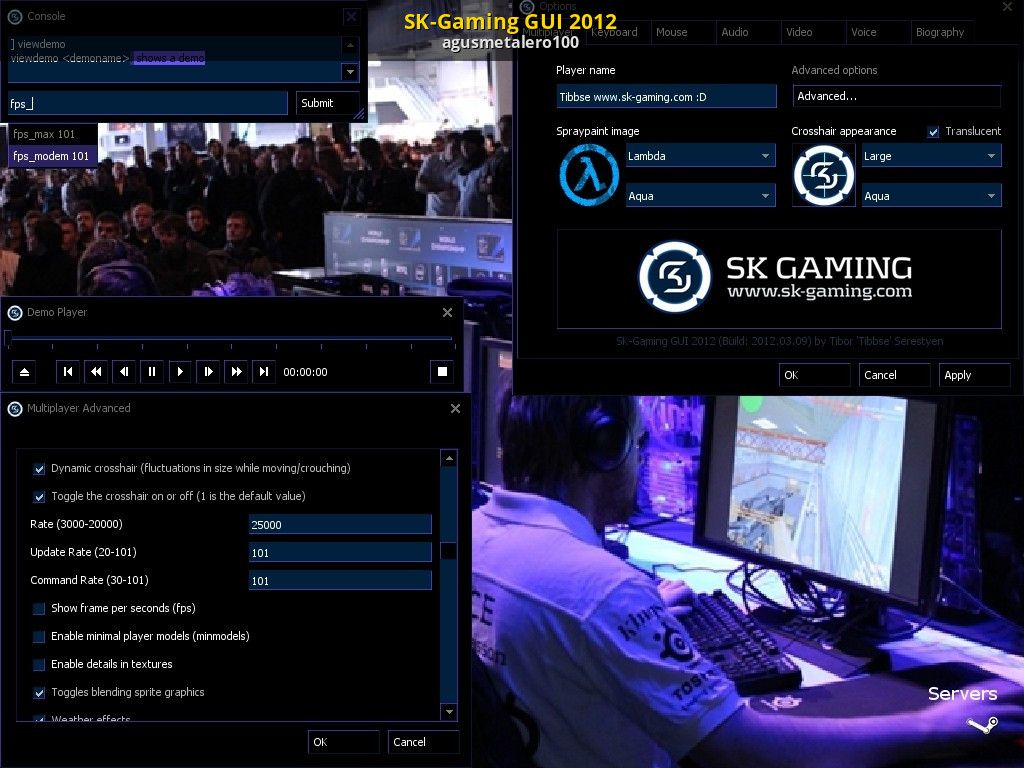
Task: Uncheck the Translucent crosshair option
Action: point(933,132)
